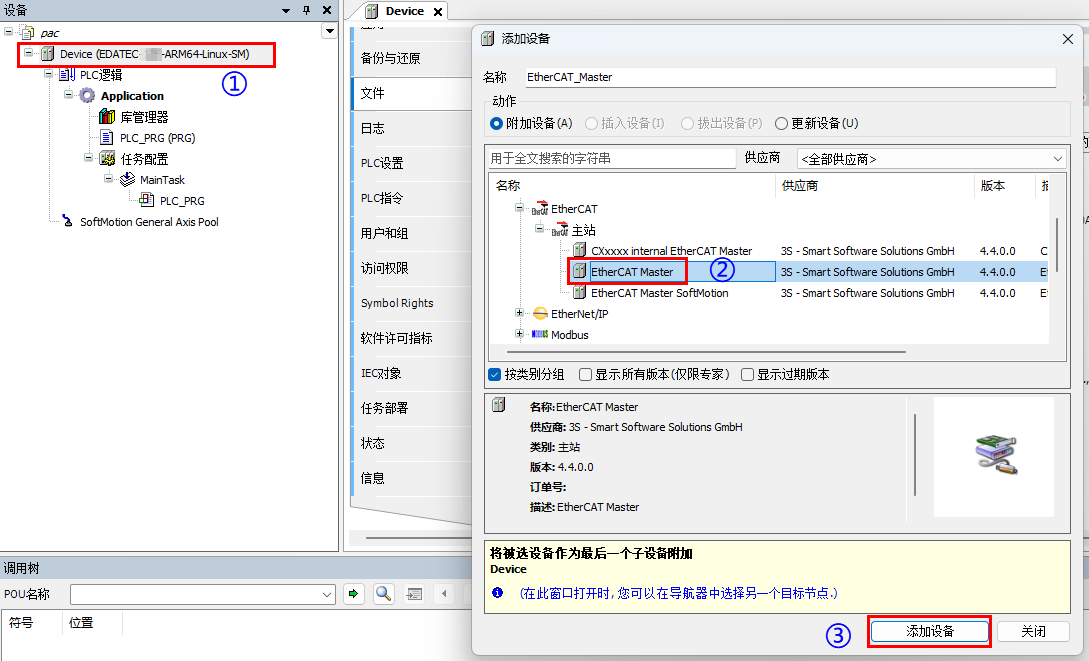Click the magnifier search icon in 调用树 panel

pos(383,594)
